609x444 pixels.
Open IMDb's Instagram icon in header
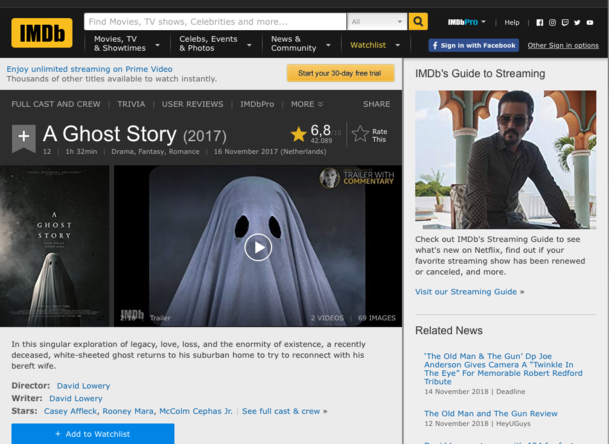(552, 22)
